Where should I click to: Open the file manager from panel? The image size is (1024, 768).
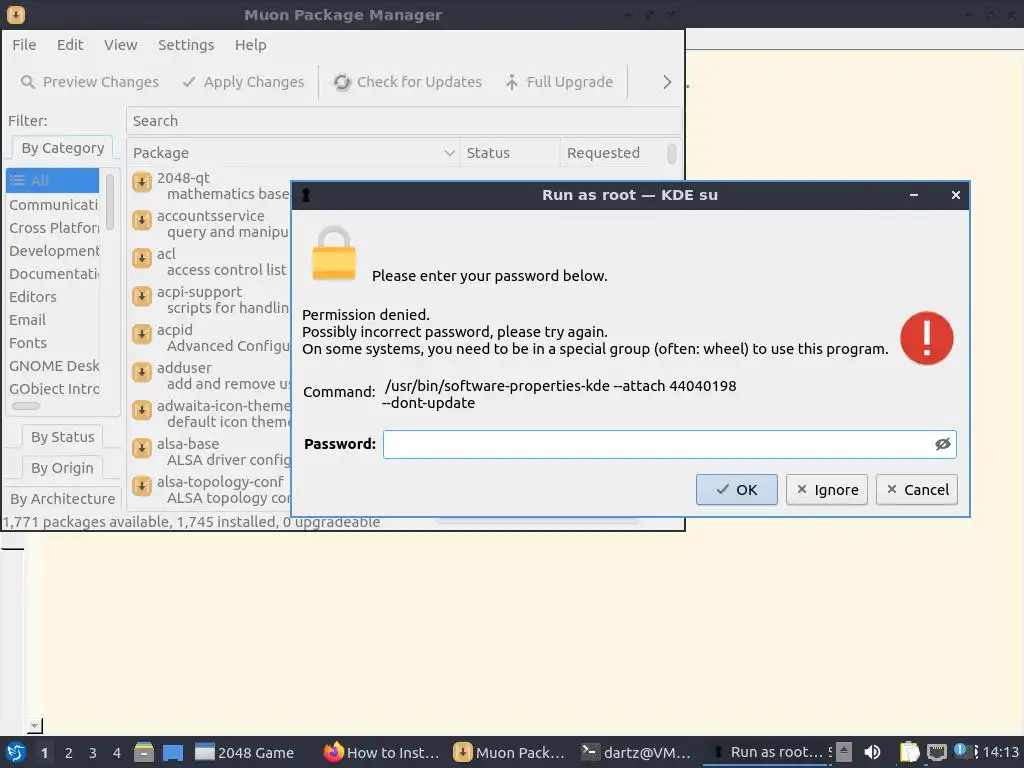tap(144, 752)
